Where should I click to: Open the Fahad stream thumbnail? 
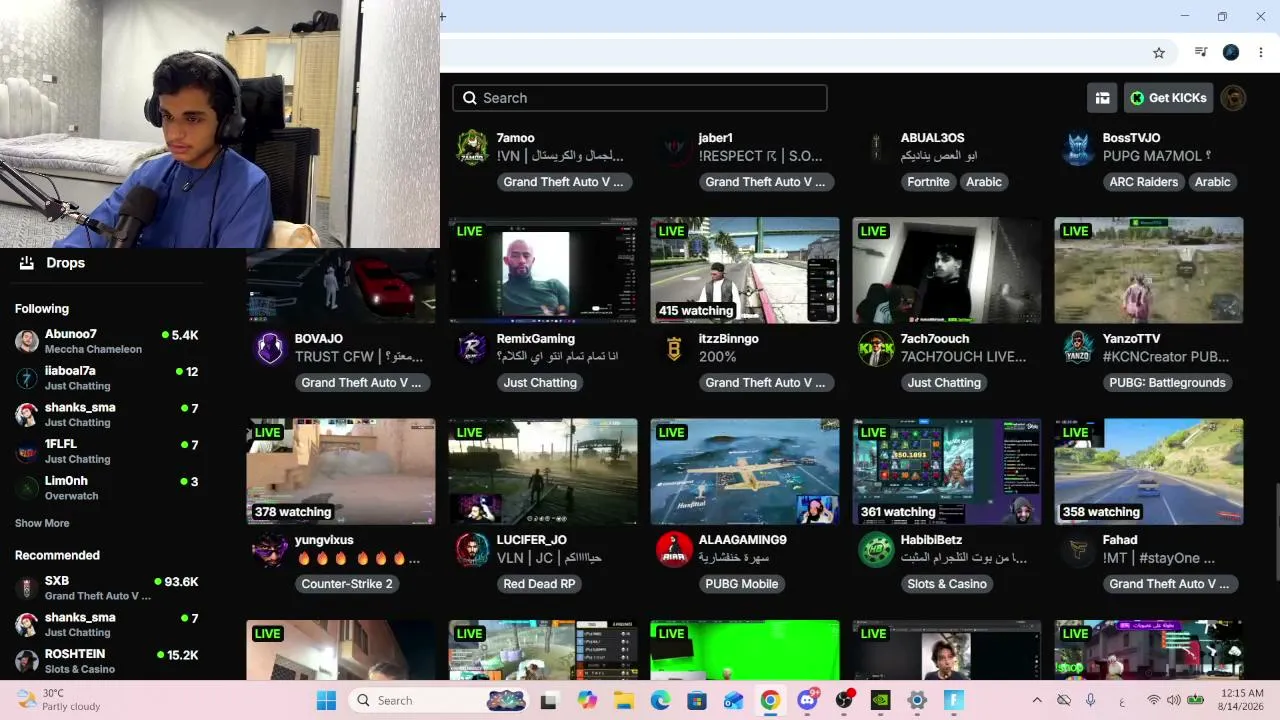1149,471
